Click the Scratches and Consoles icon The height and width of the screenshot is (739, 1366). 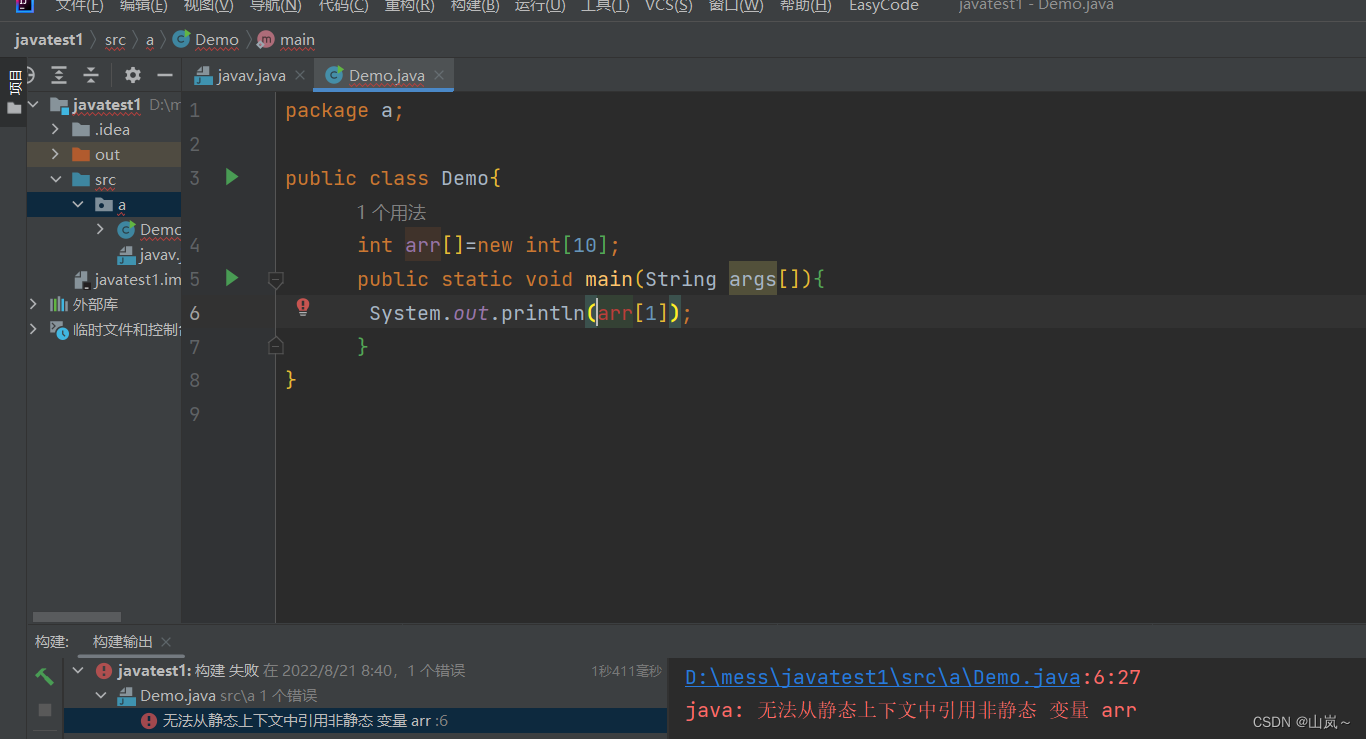click(59, 329)
